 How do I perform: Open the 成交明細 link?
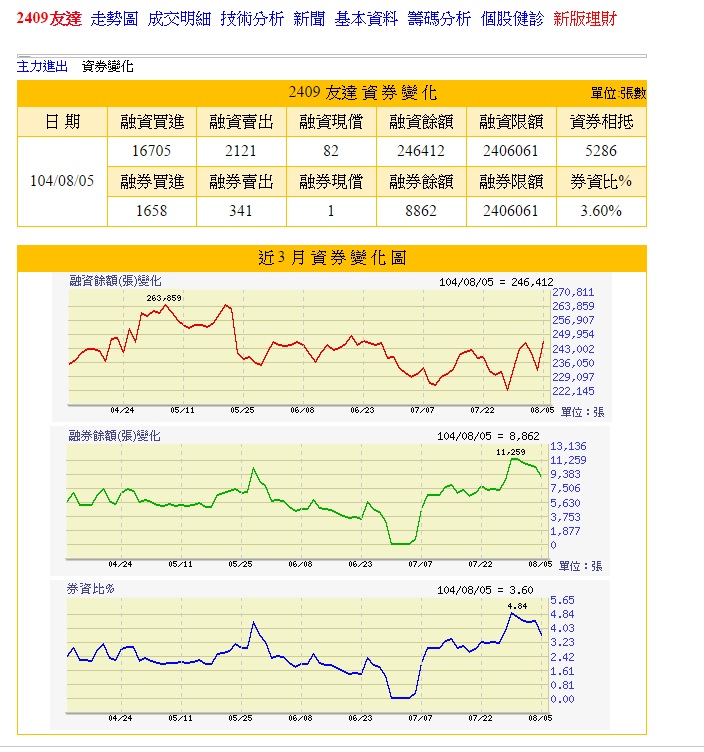179,19
